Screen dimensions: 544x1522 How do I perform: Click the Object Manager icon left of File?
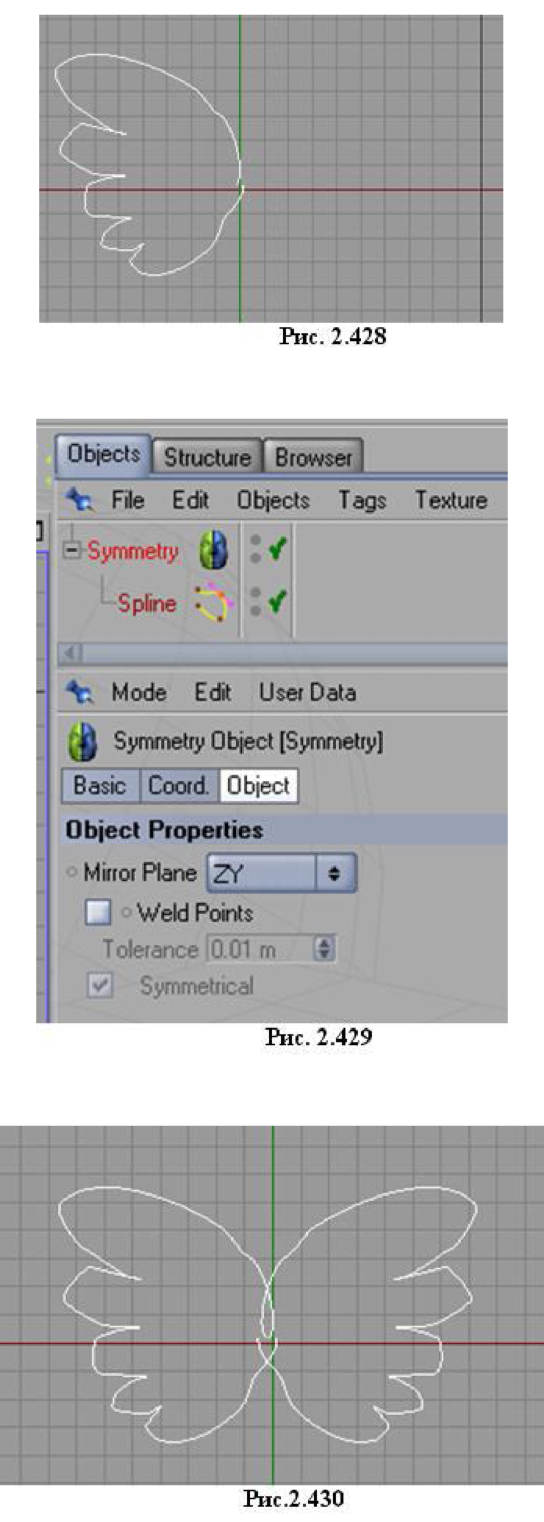pyautogui.click(x=82, y=500)
